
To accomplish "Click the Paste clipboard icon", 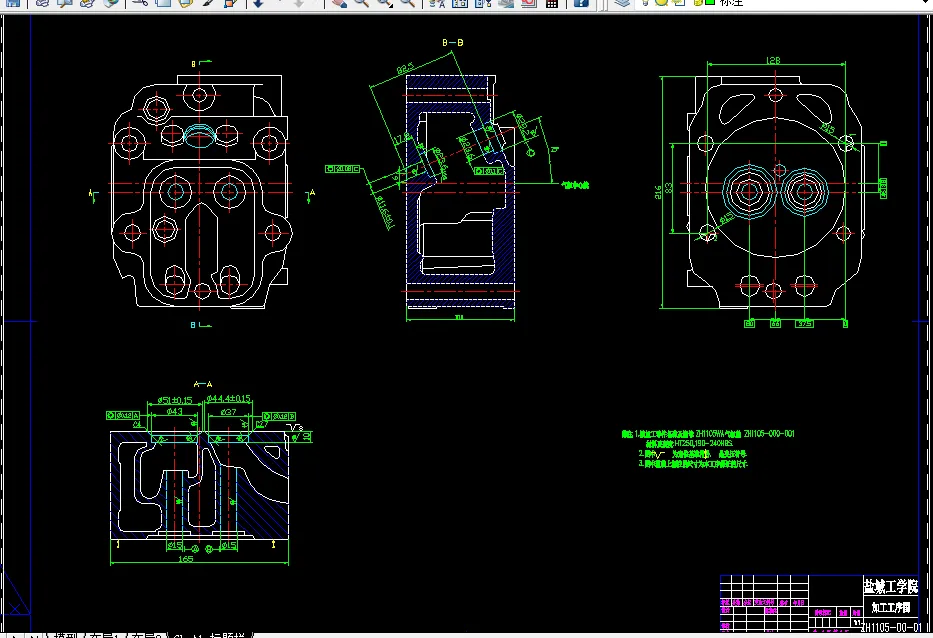I will [x=185, y=3].
